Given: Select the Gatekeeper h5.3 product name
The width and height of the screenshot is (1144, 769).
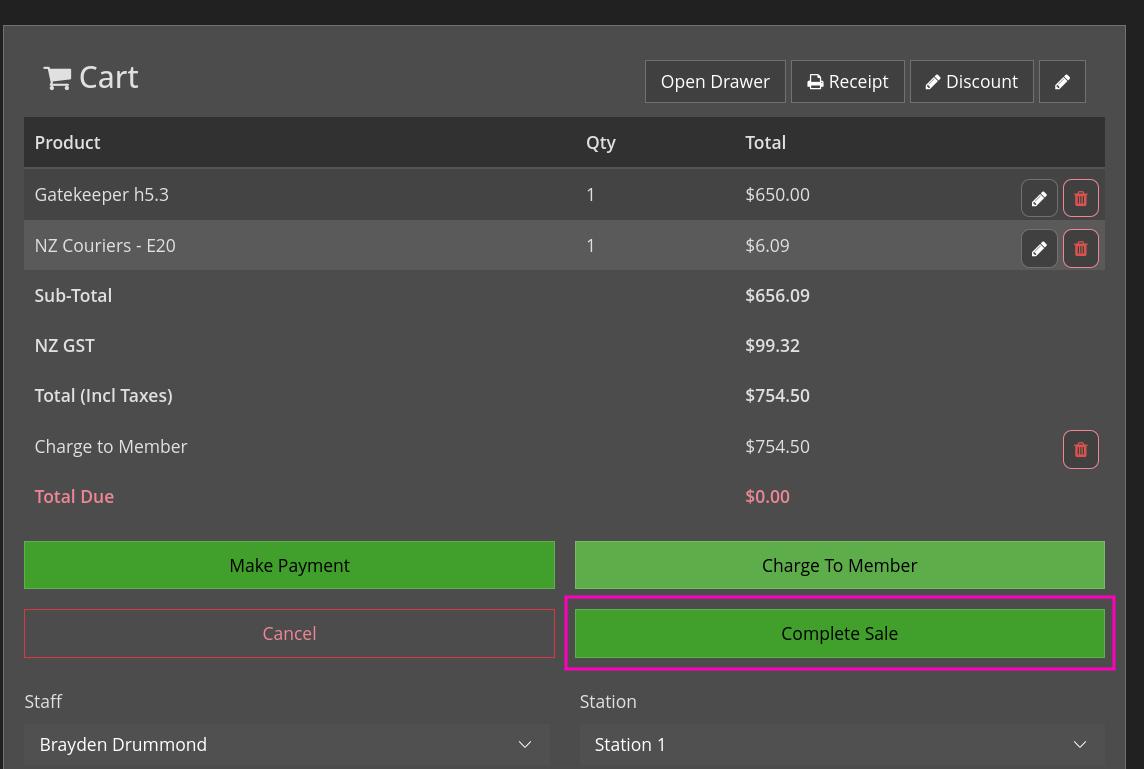Looking at the screenshot, I should pos(101,194).
